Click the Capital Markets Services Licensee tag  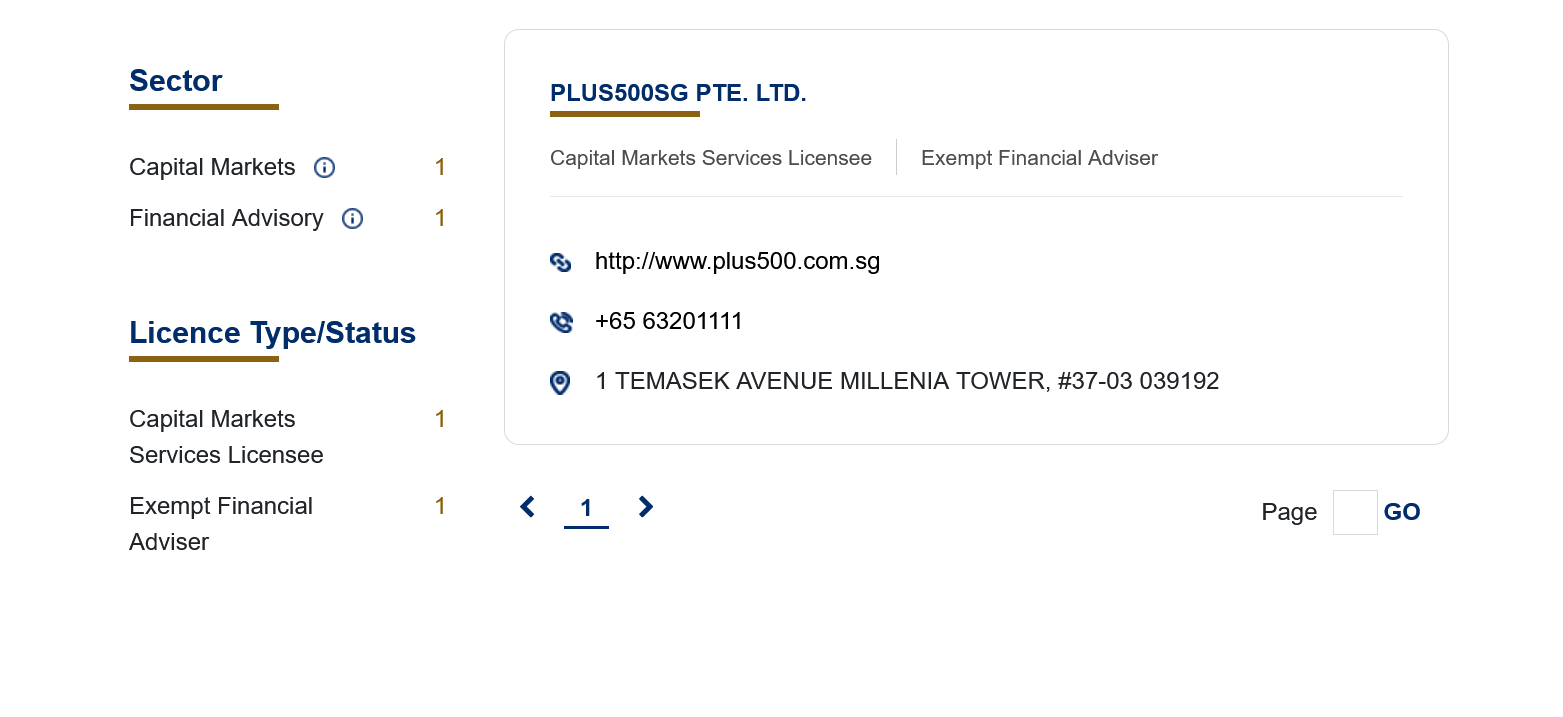click(x=710, y=158)
